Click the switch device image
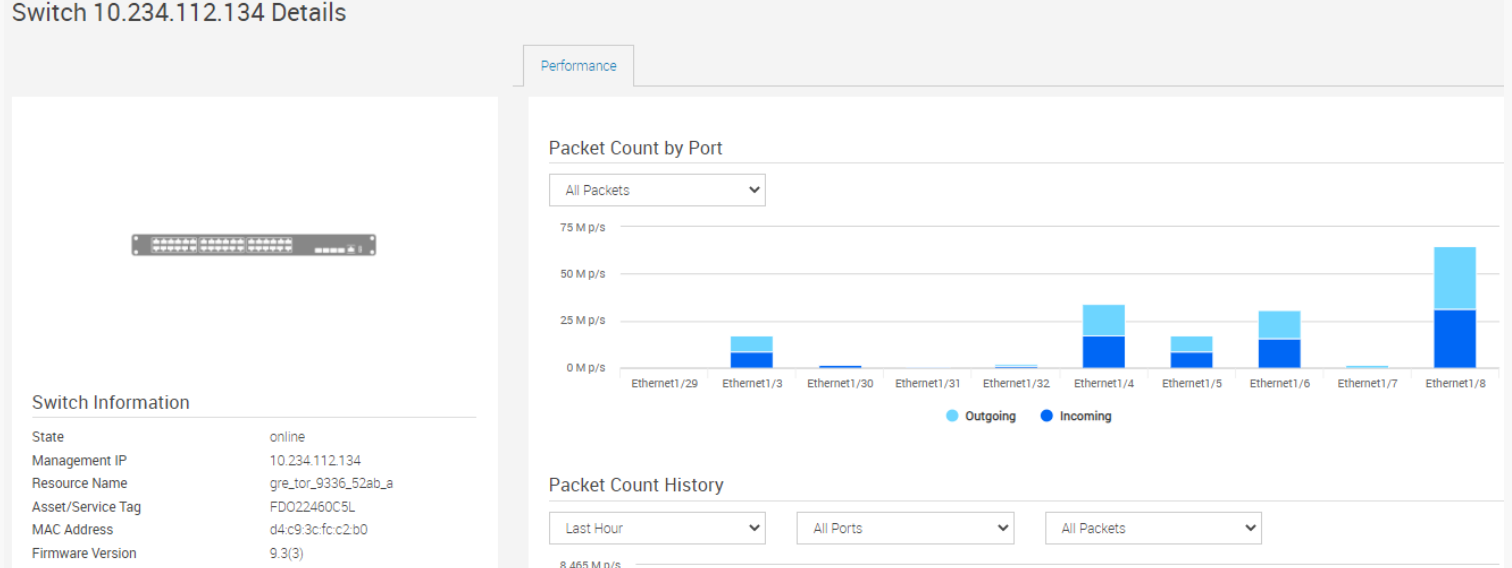The height and width of the screenshot is (568, 1512). [254, 245]
